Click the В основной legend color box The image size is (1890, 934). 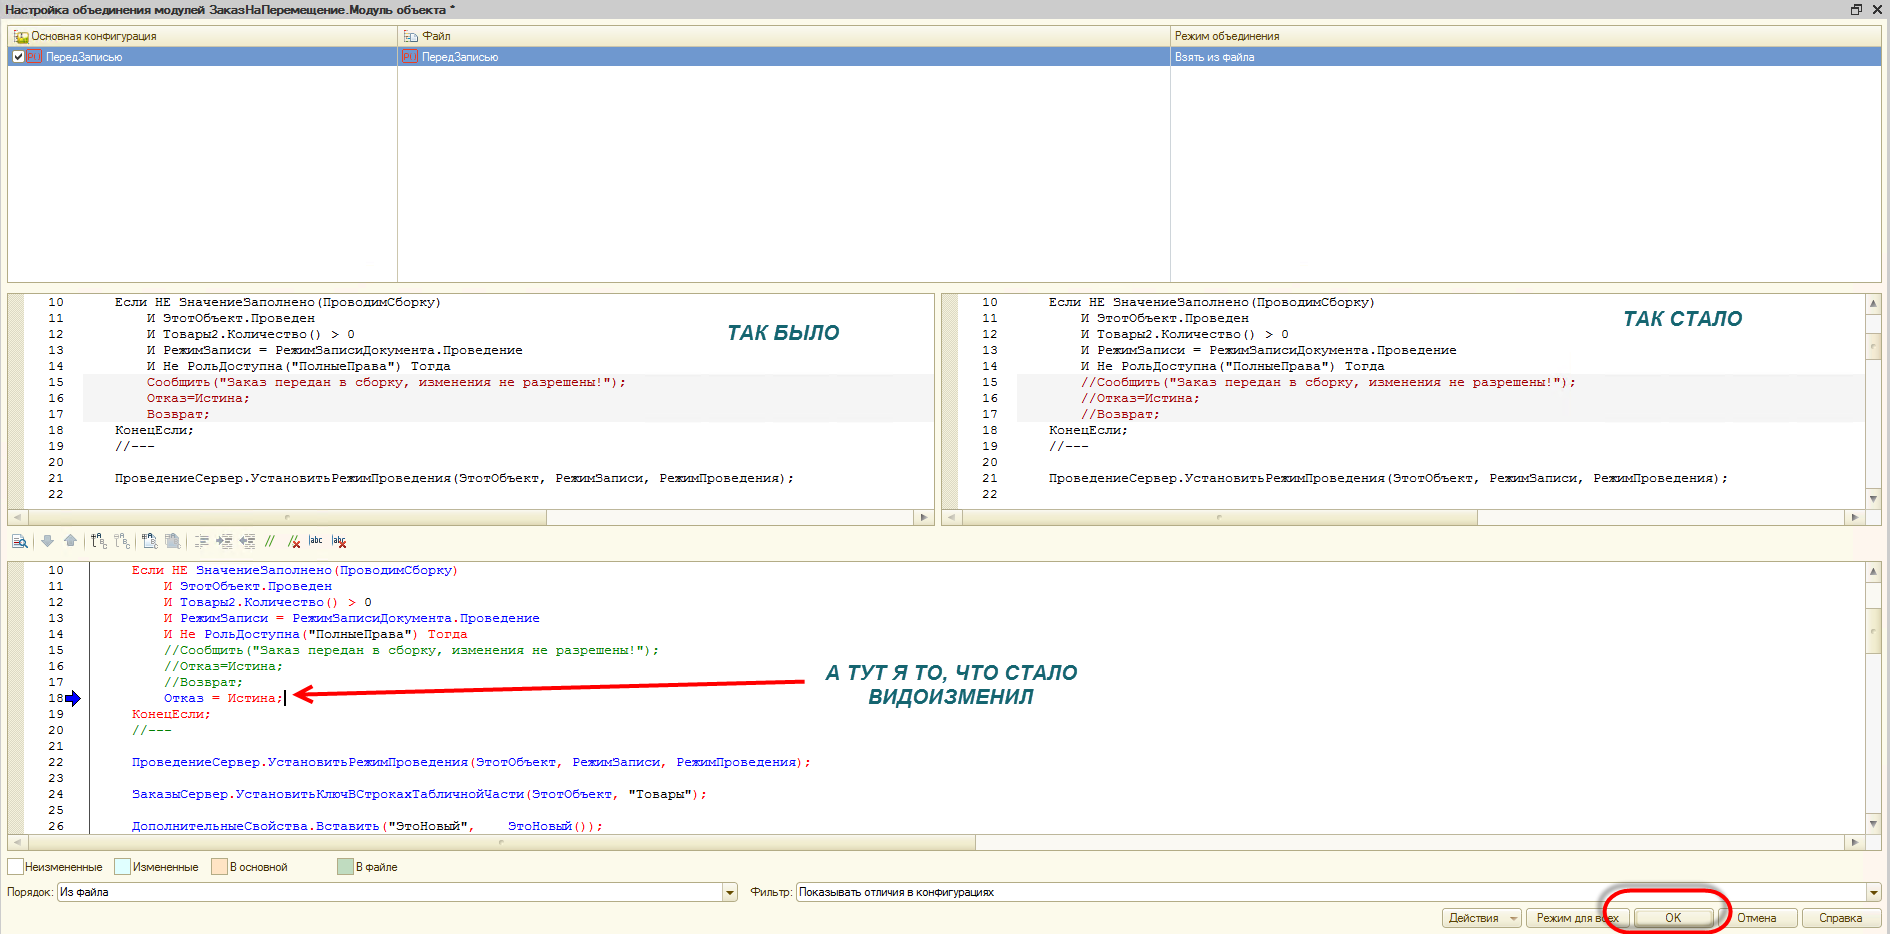coord(219,867)
